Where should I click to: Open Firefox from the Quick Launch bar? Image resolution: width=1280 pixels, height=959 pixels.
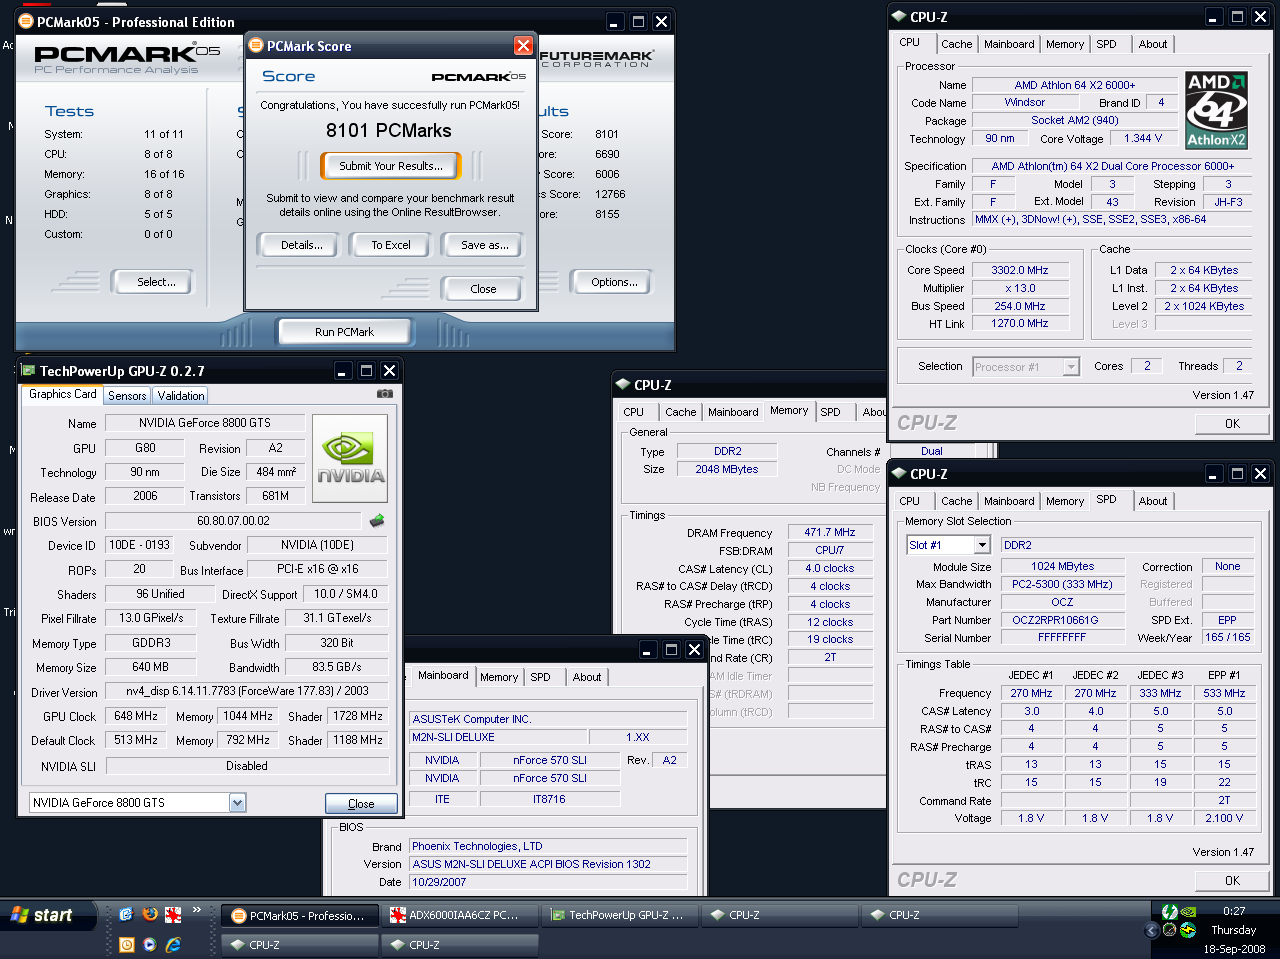150,914
